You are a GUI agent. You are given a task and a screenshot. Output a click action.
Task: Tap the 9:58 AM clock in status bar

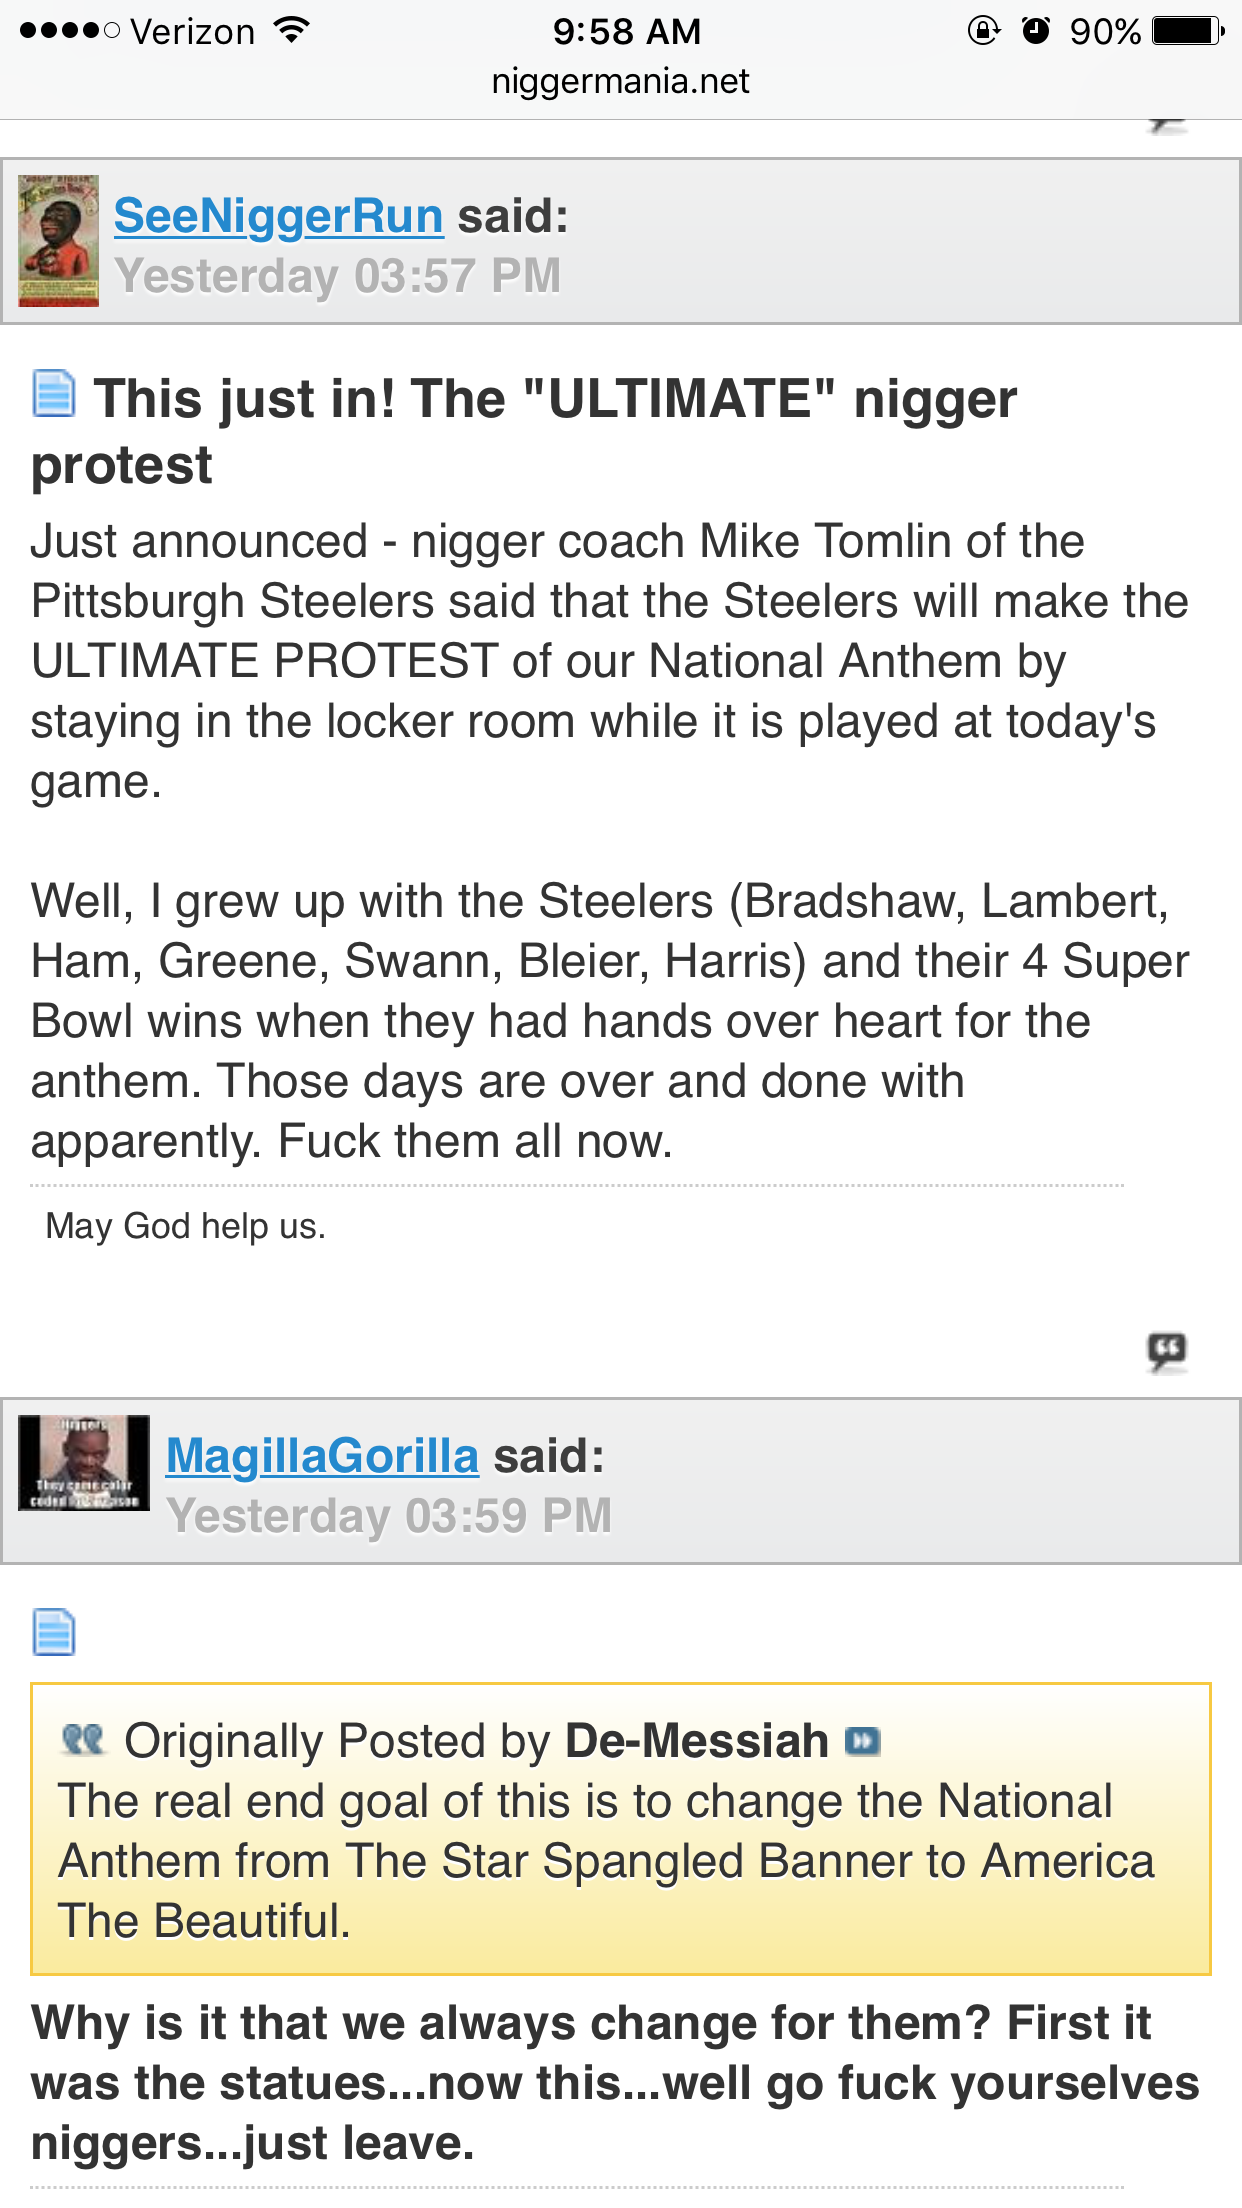(627, 31)
